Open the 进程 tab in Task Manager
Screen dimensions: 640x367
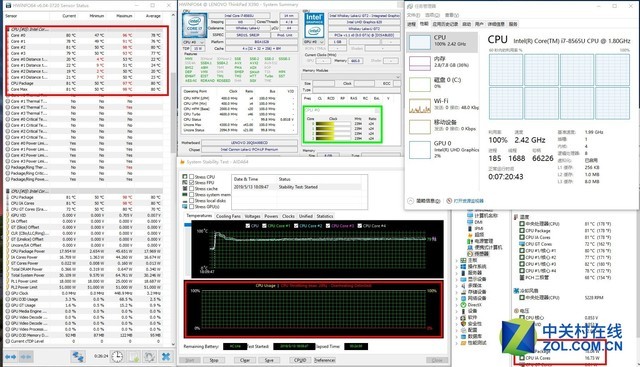pyautogui.click(x=411, y=24)
